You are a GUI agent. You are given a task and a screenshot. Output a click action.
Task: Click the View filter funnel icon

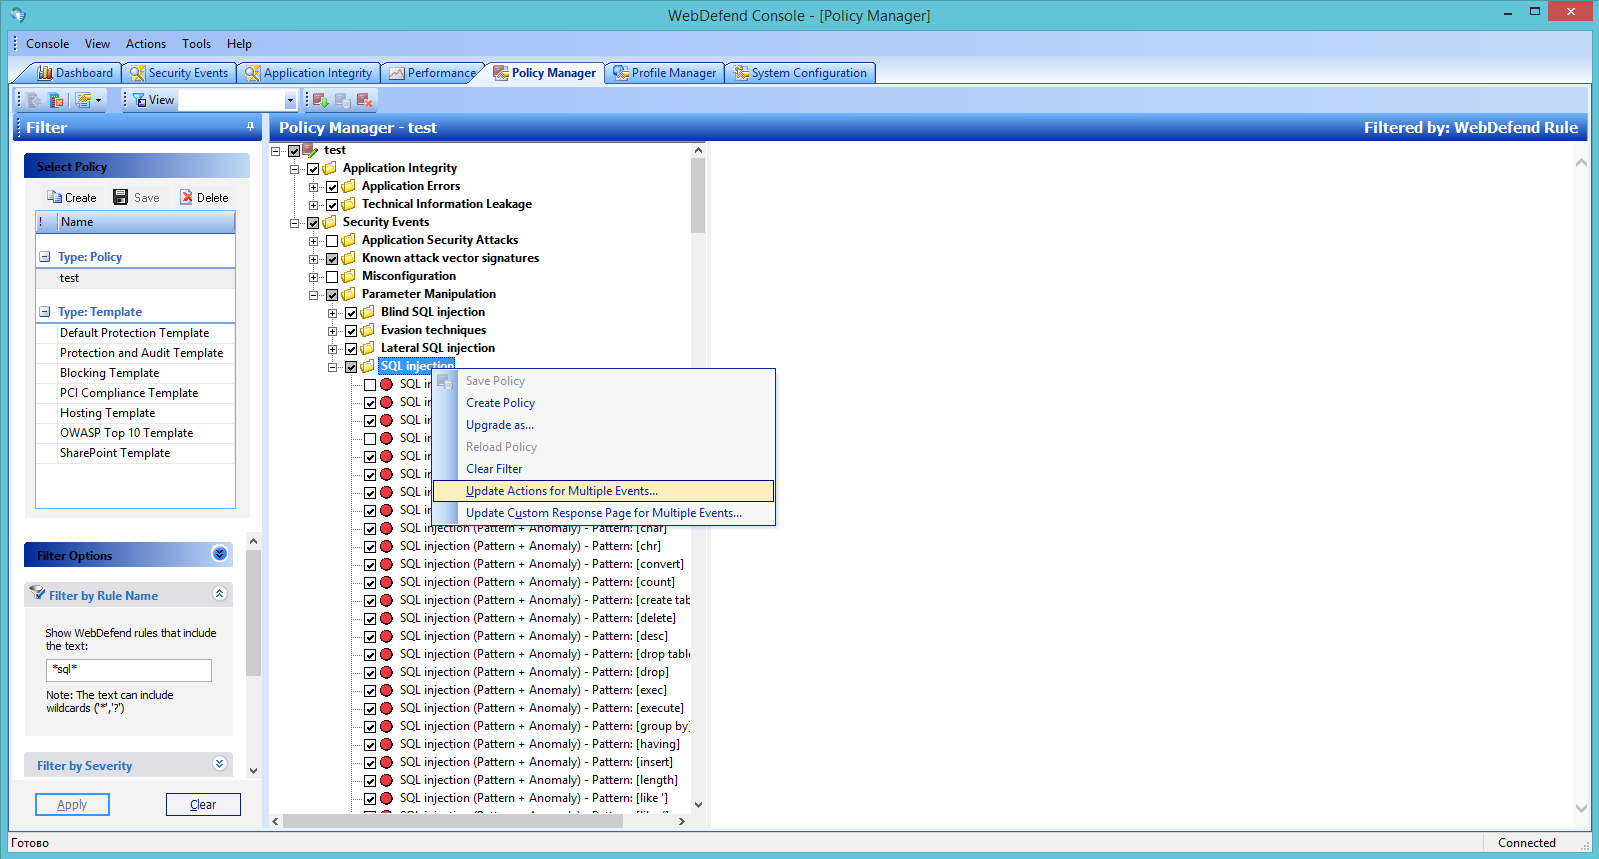pyautogui.click(x=140, y=100)
